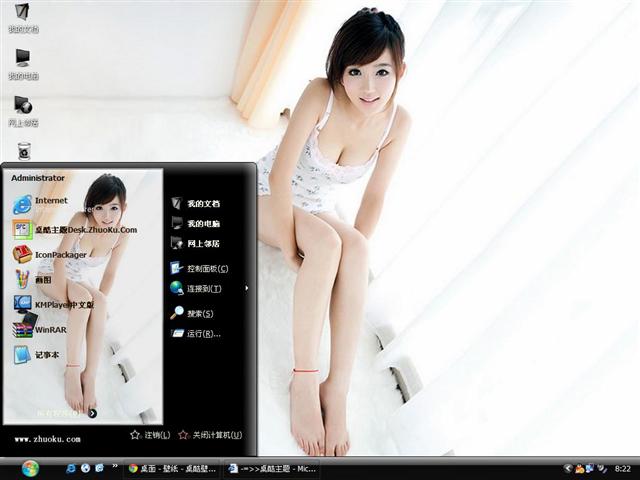The height and width of the screenshot is (480, 640).
Task: Launch 画图 paint from Start menu
Action: click(32, 280)
